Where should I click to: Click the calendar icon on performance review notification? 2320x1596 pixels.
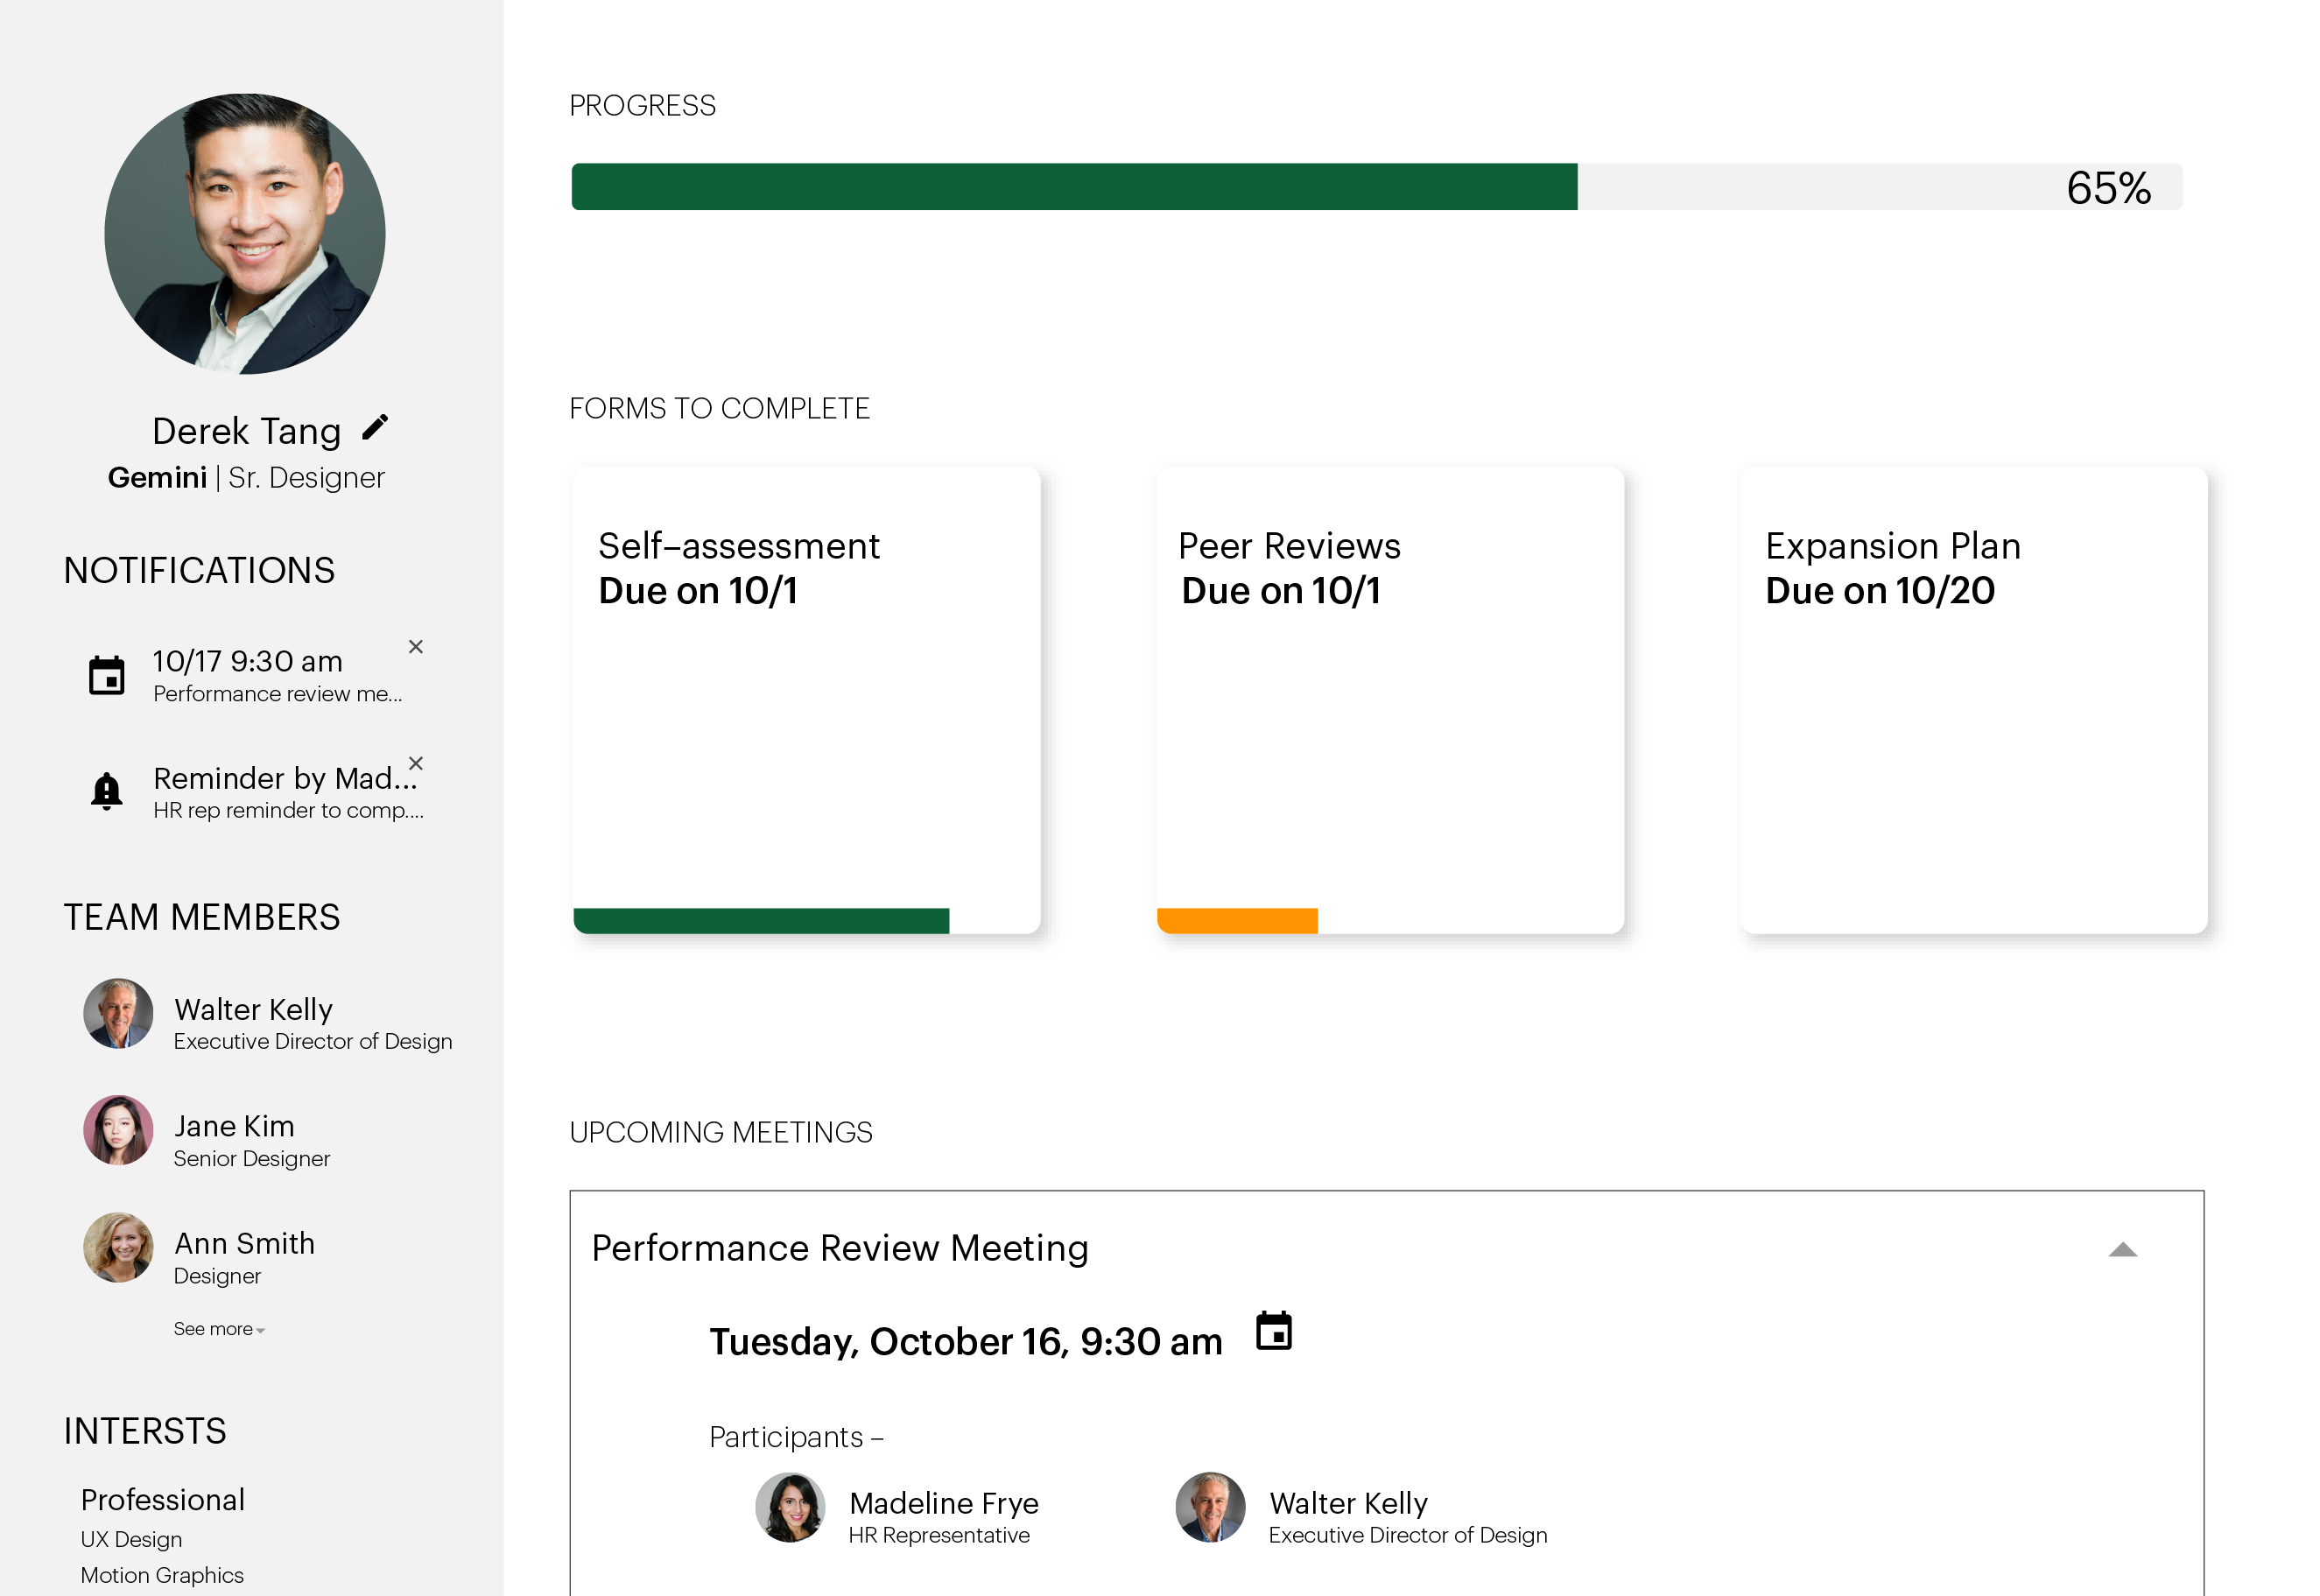point(108,676)
